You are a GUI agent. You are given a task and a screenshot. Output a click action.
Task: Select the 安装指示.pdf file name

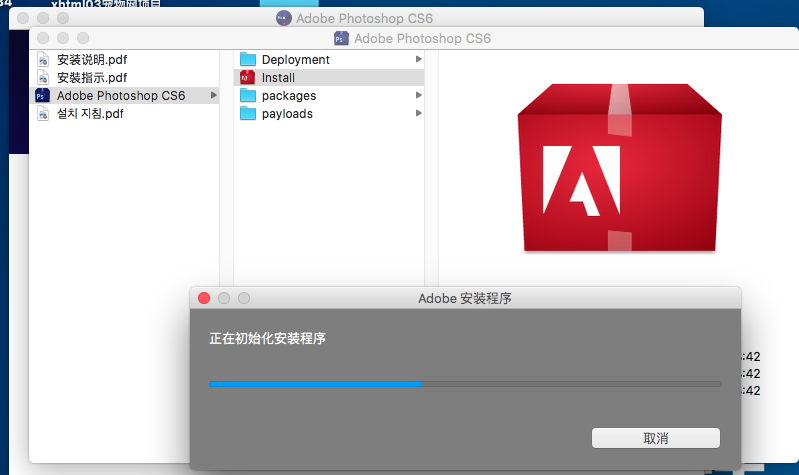tap(92, 77)
